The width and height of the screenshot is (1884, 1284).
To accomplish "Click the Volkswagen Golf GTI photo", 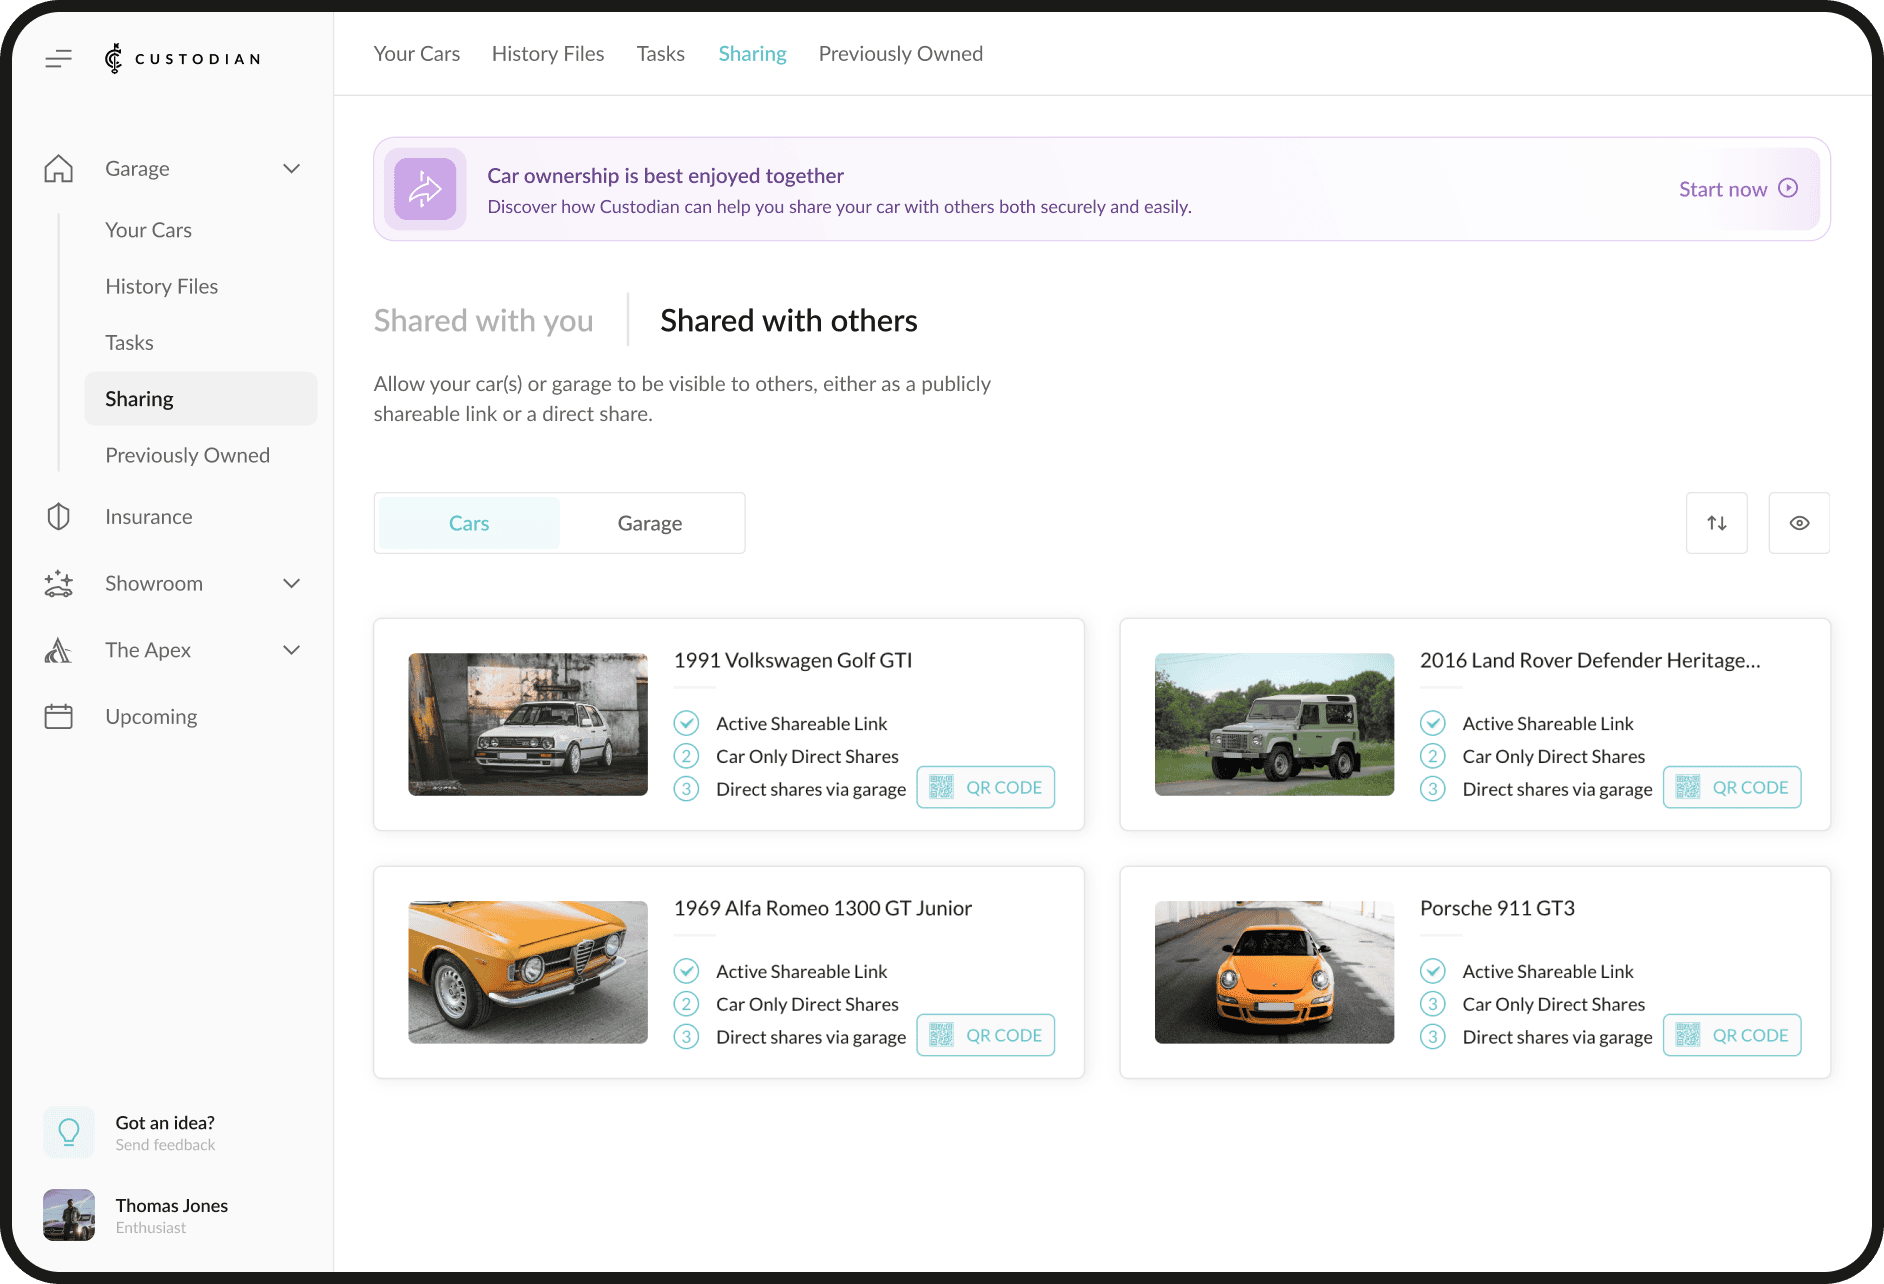I will coord(528,724).
